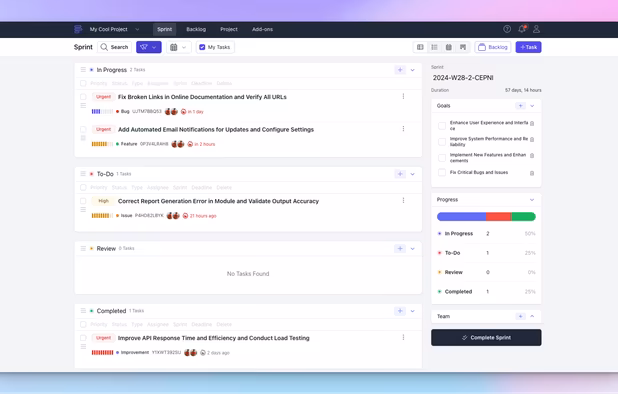Viewport: 618px width, 394px height.
Task: Click the Complete Sprint button
Action: (x=486, y=338)
